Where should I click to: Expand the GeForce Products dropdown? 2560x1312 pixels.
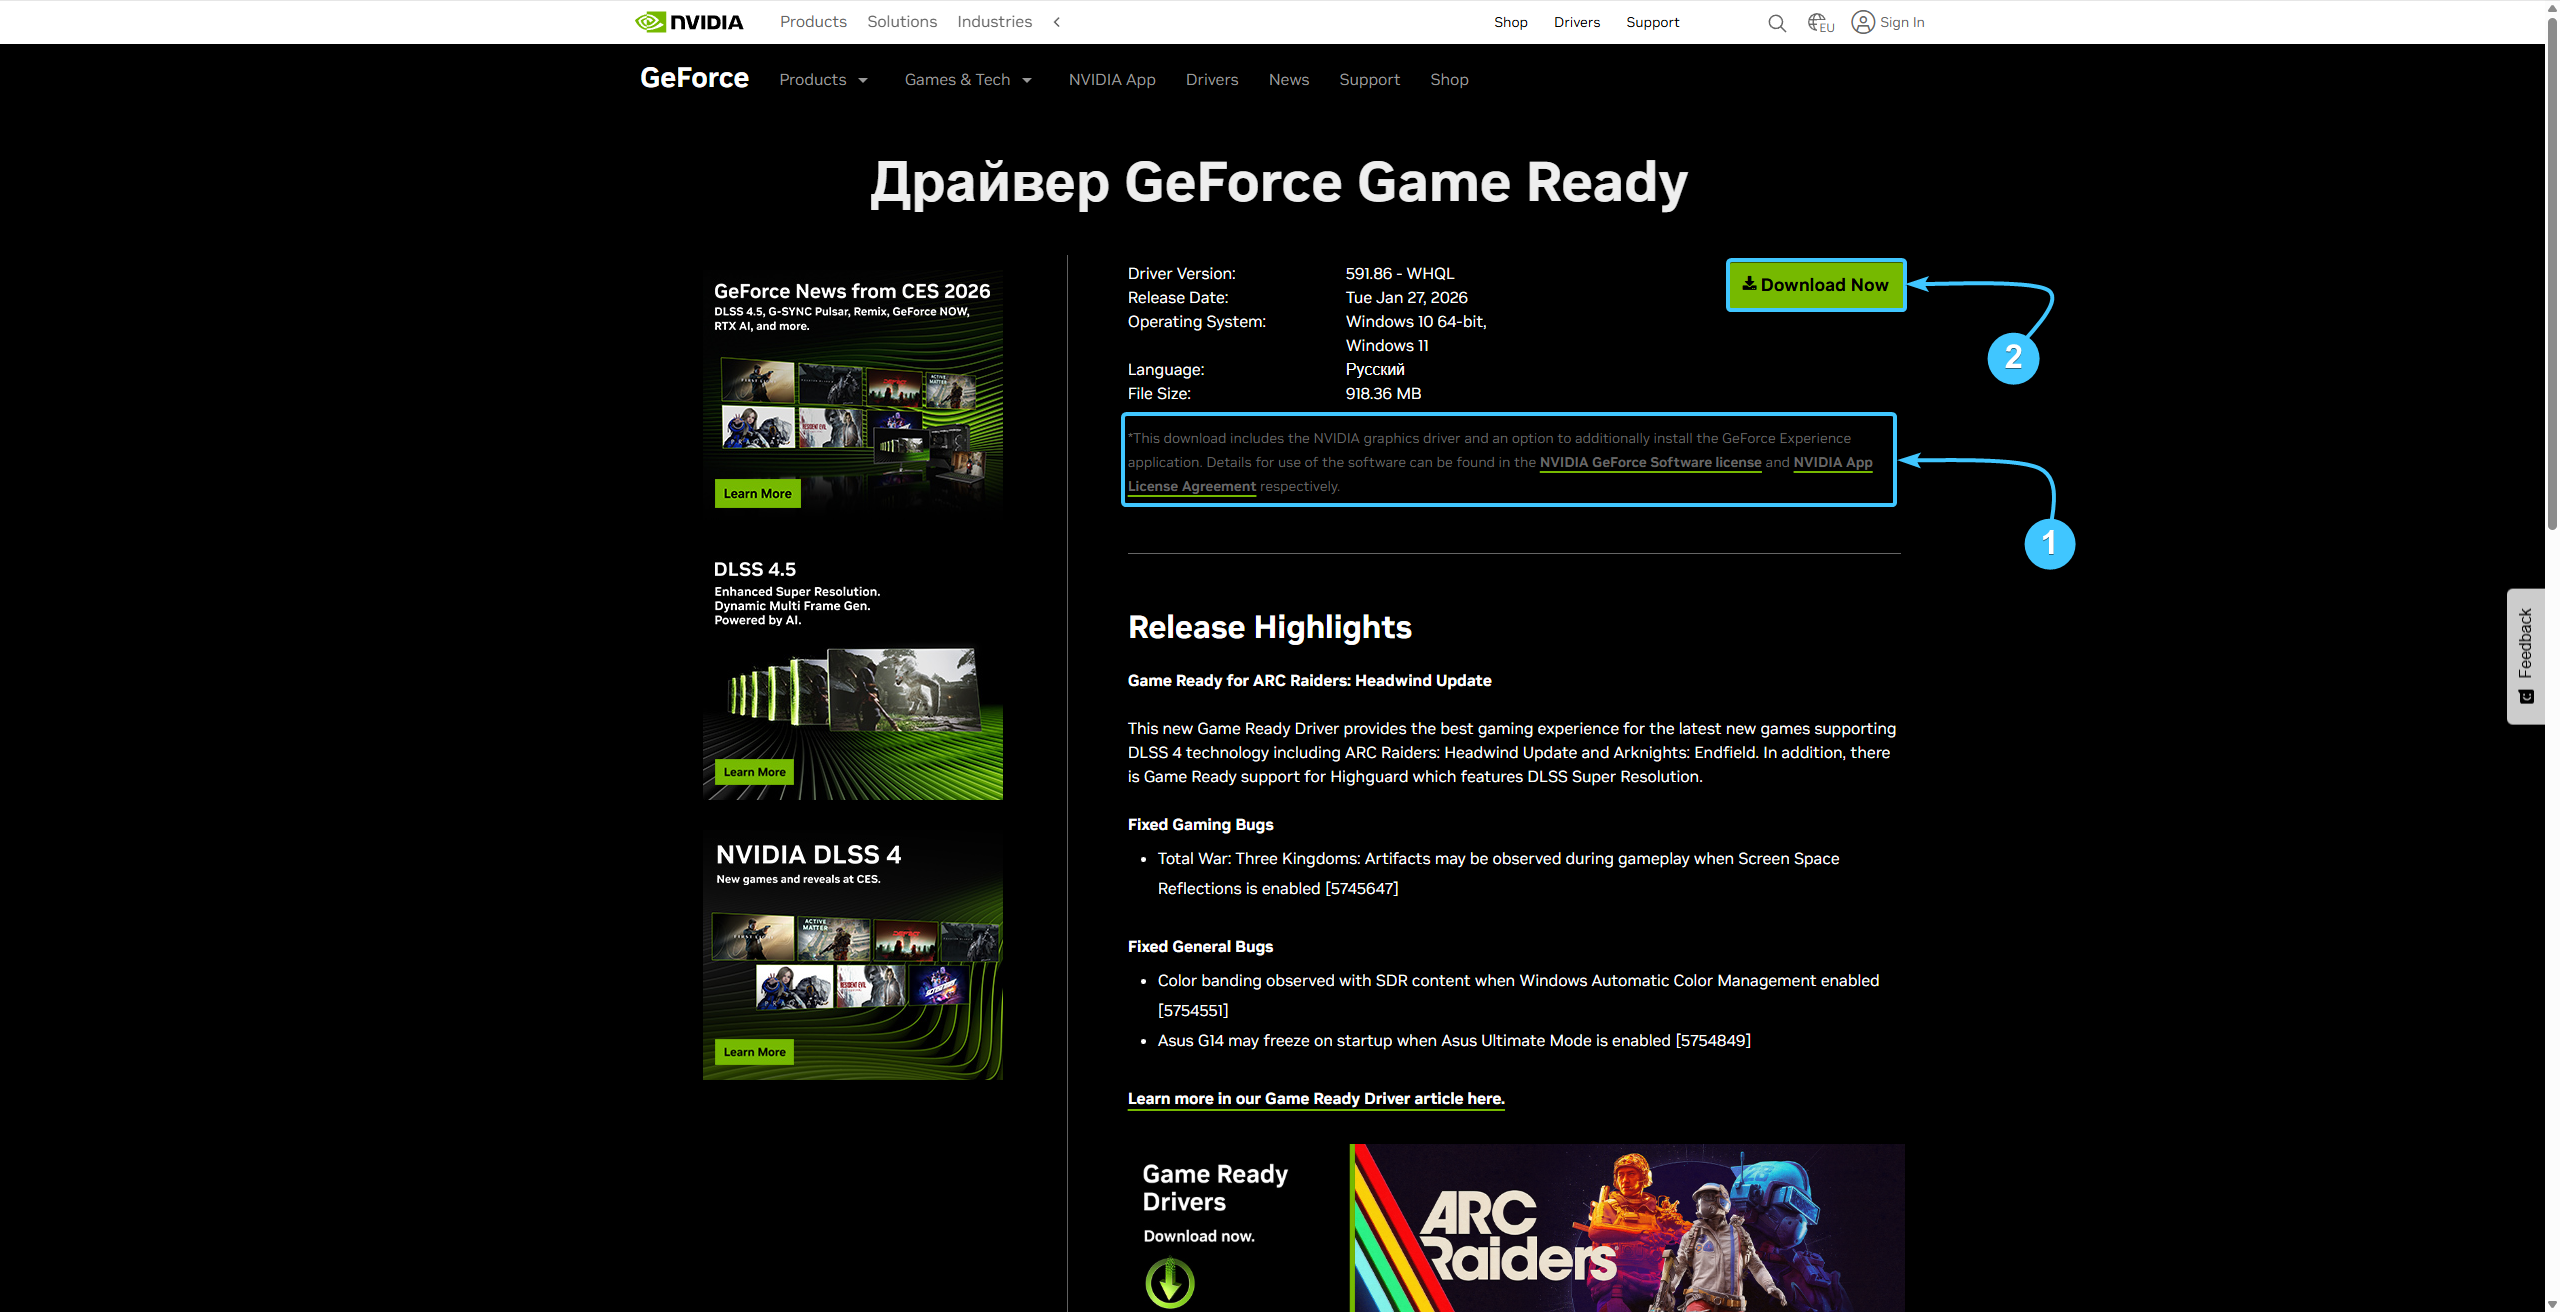pos(823,80)
